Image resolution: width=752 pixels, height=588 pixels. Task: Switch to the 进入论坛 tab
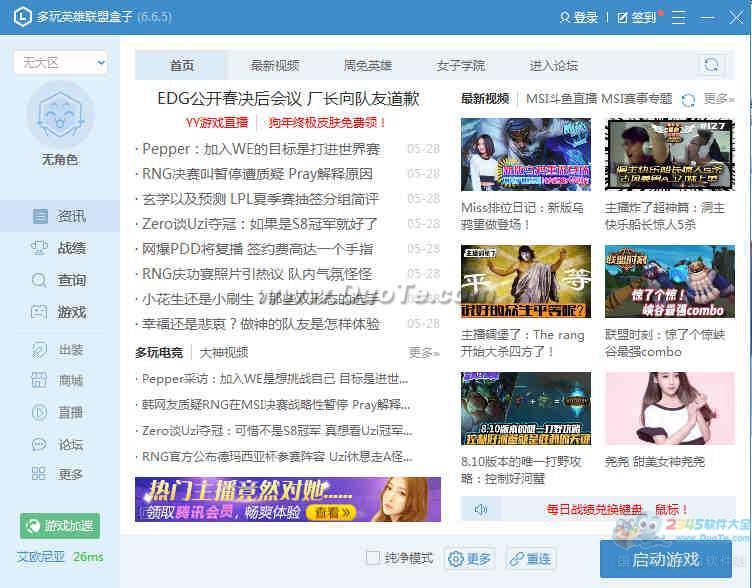click(553, 65)
